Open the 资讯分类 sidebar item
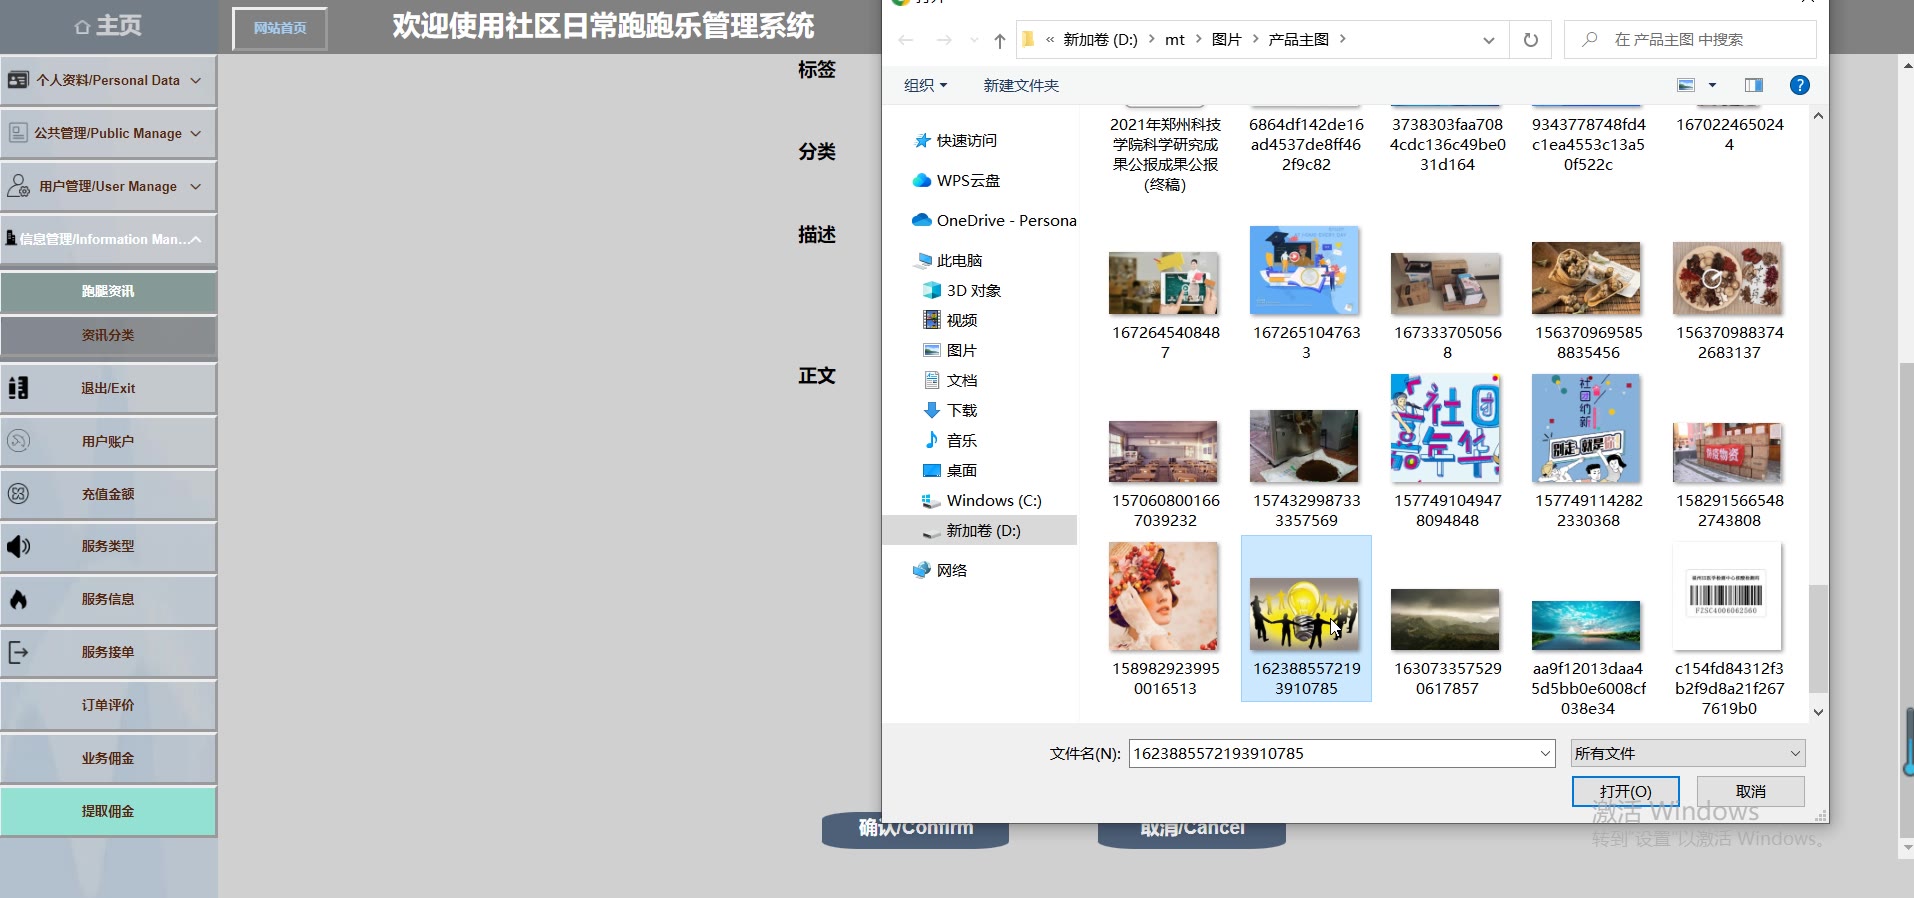Screen dimensions: 1914x898 tap(108, 336)
